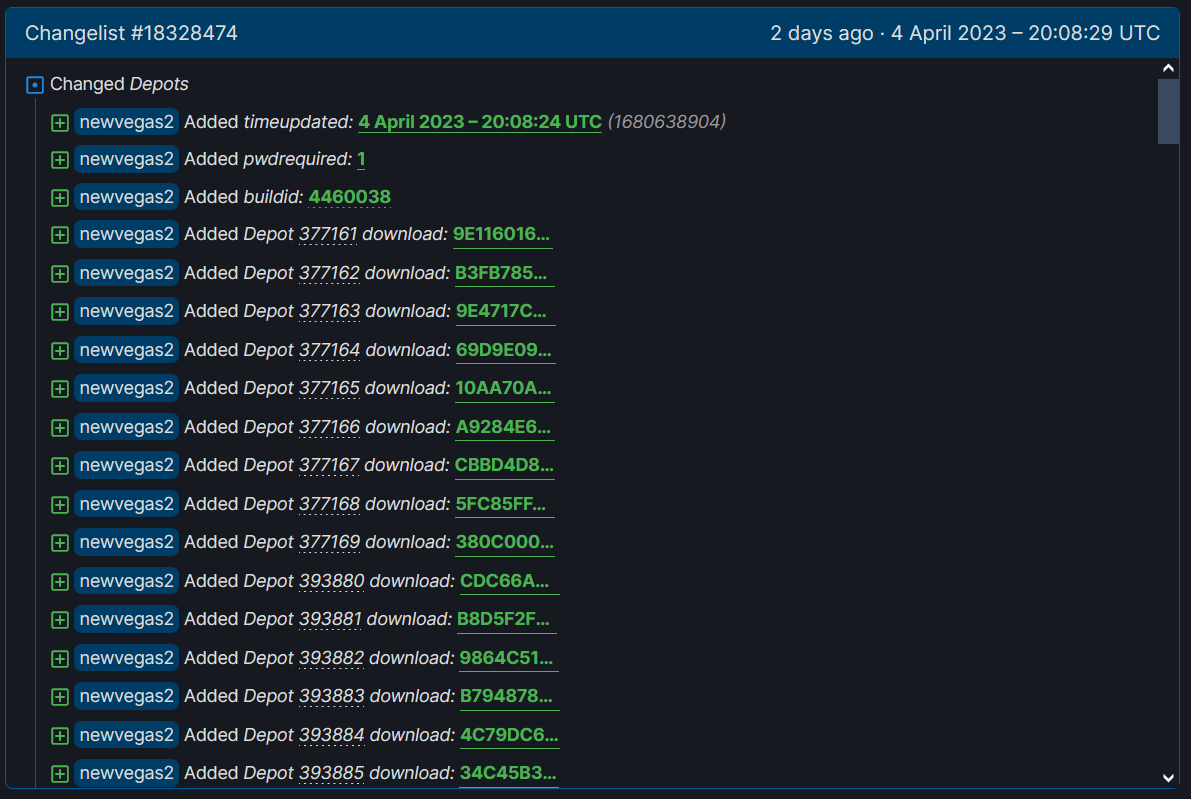Click depot ID 377167
The height and width of the screenshot is (799, 1191).
(x=329, y=465)
